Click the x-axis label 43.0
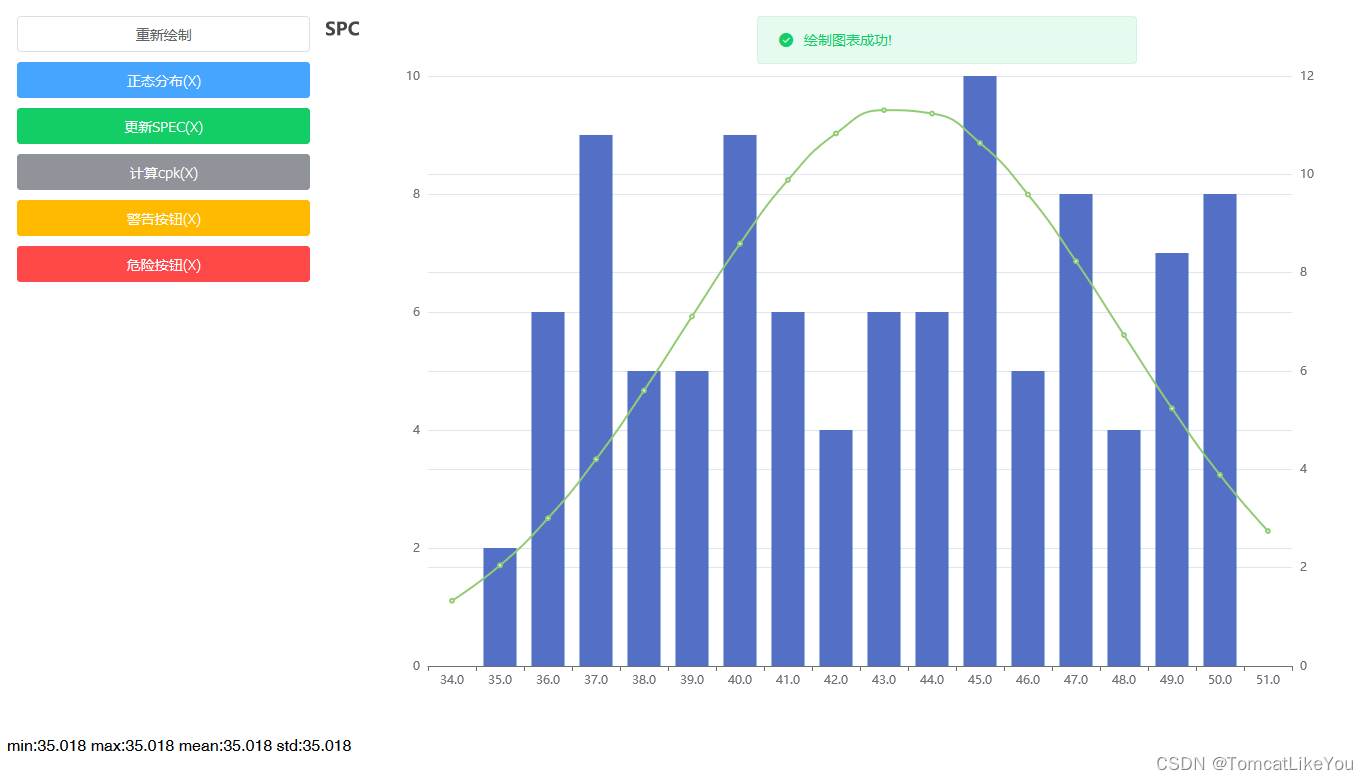The height and width of the screenshot is (780, 1368). coord(884,680)
